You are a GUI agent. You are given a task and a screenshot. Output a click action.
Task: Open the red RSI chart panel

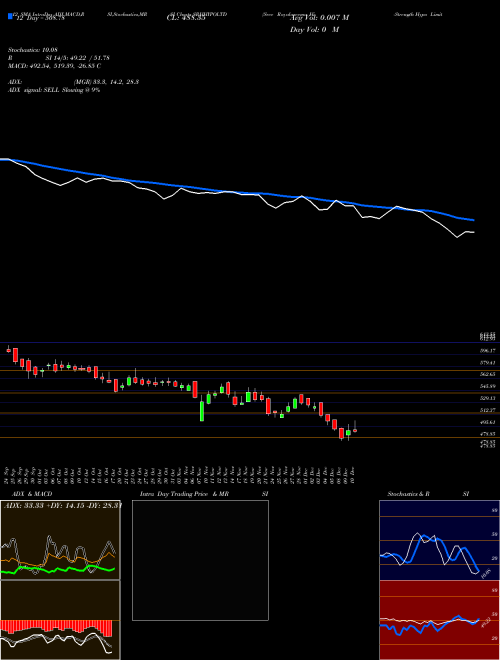[x=439, y=620]
